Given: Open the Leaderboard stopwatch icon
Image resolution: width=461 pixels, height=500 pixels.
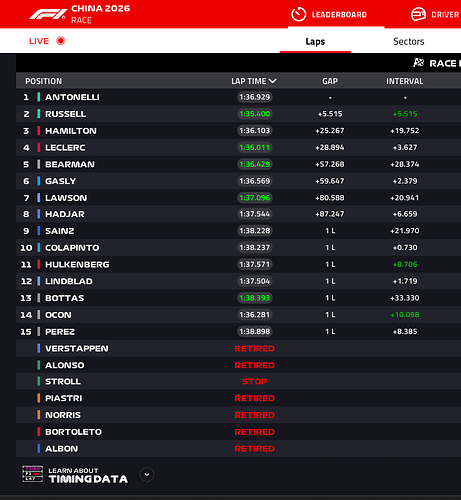Looking at the screenshot, I should point(298,14).
